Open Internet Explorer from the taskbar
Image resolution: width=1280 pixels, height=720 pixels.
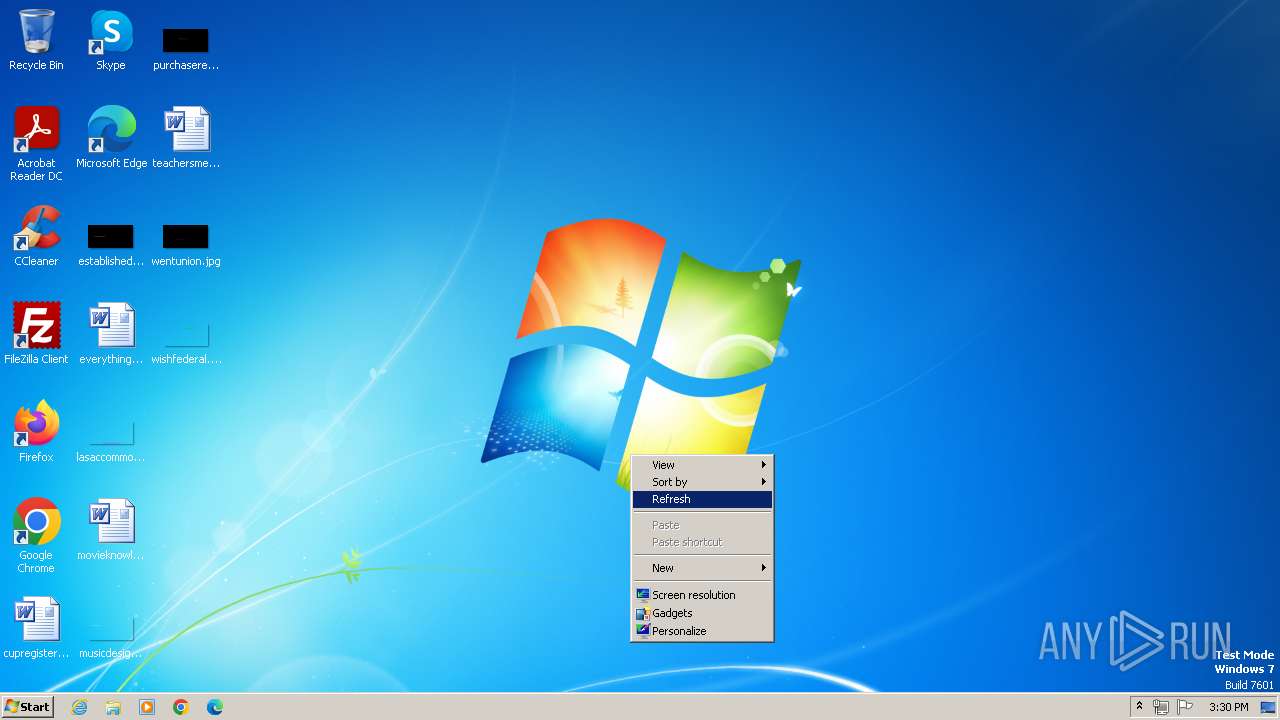click(x=80, y=707)
